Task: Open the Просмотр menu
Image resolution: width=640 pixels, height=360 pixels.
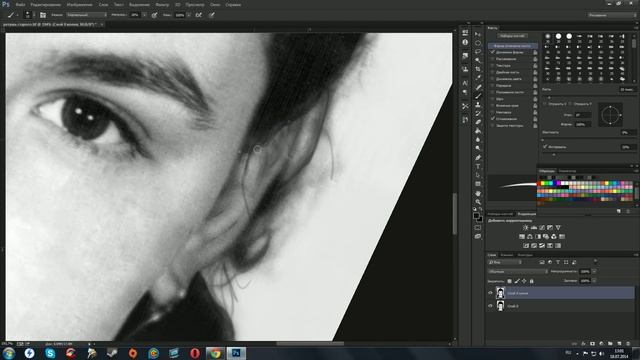Action: (x=195, y=4)
